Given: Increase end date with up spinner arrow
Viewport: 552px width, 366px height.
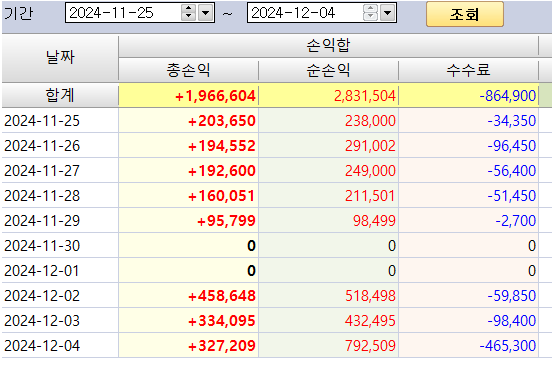Looking at the screenshot, I should (x=370, y=9).
